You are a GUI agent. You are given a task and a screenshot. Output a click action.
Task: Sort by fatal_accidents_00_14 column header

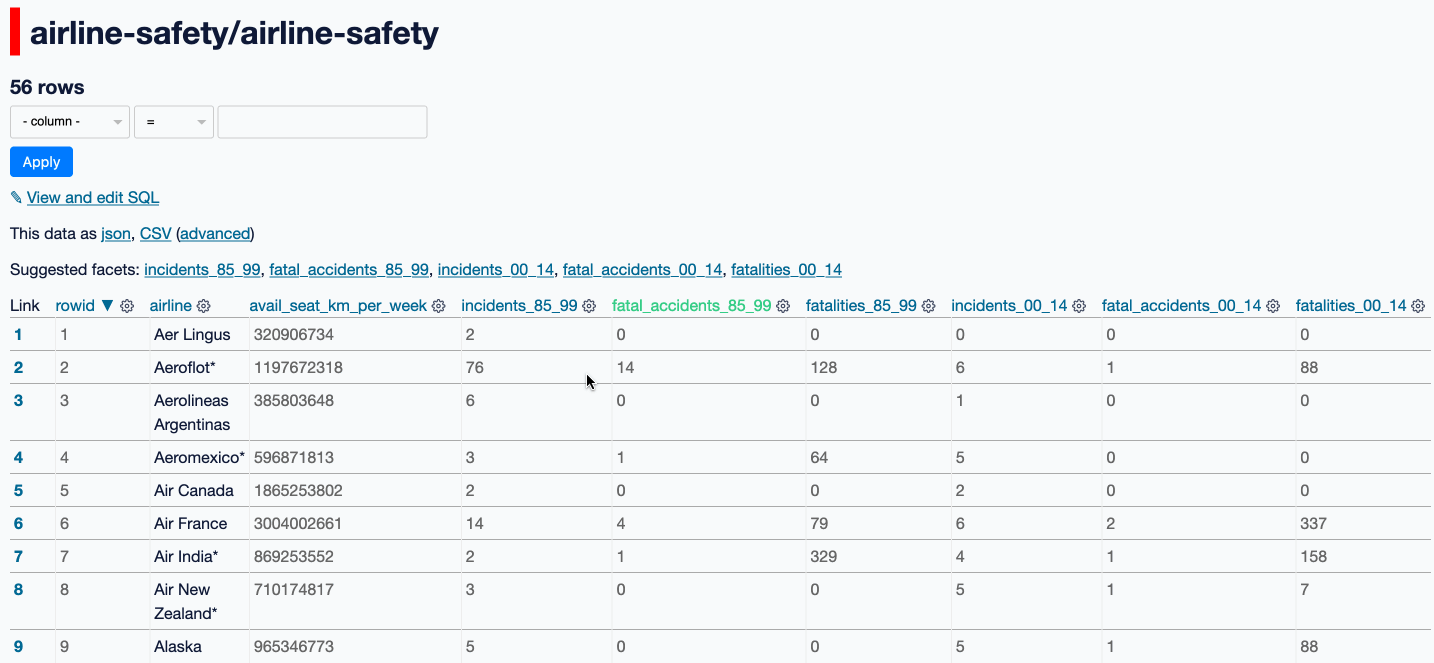1182,306
